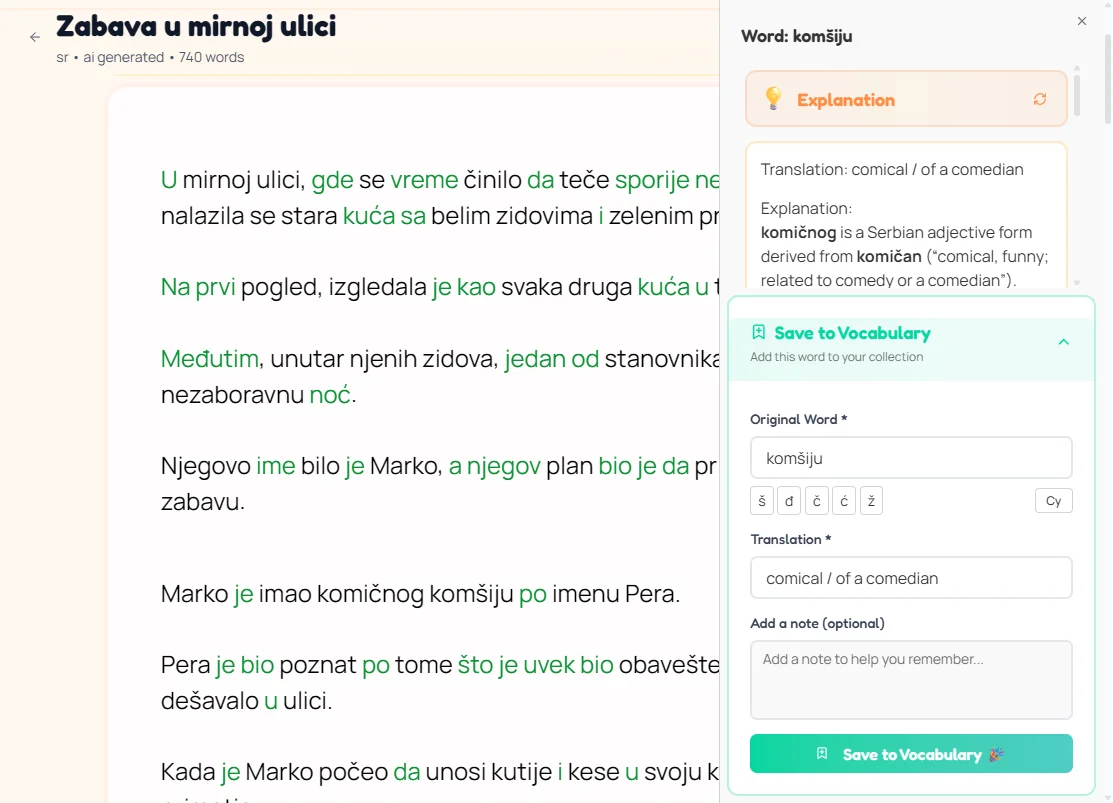
Task: Insert the đ special character
Action: pyautogui.click(x=789, y=500)
